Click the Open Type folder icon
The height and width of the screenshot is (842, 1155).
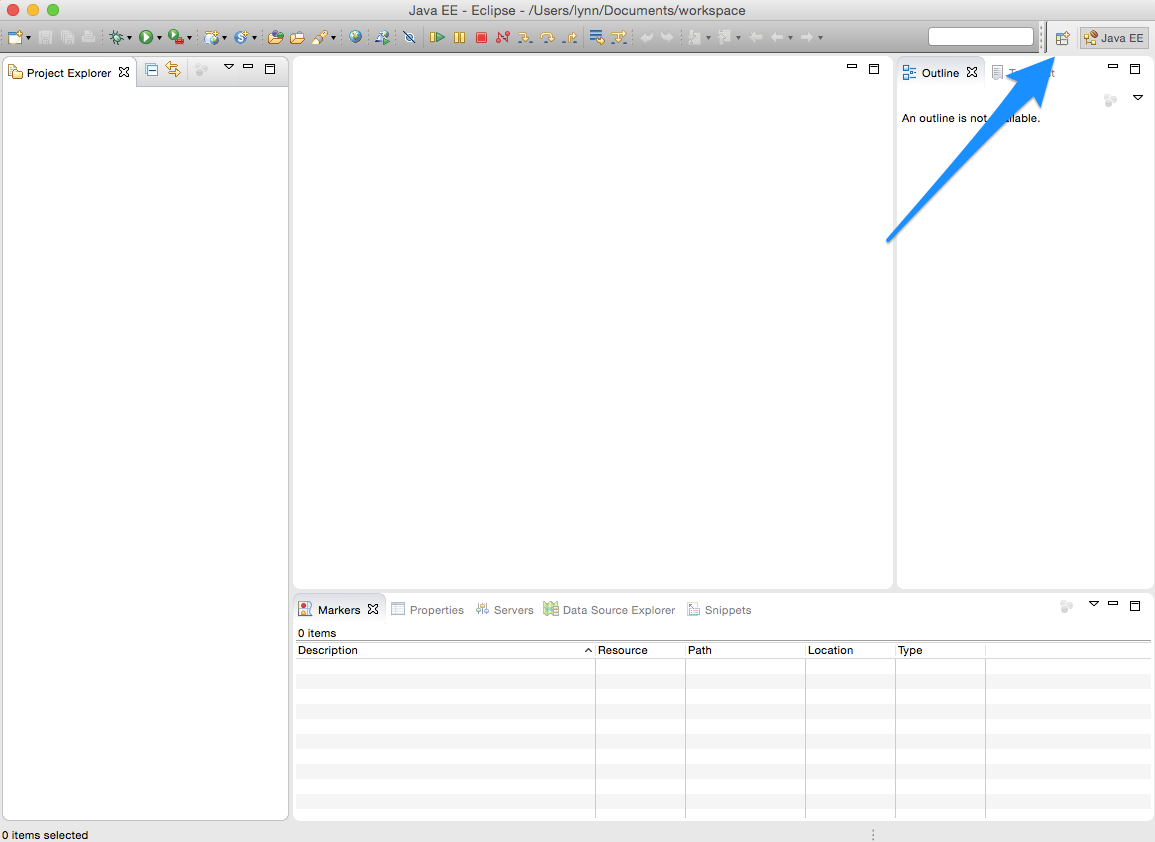275,37
